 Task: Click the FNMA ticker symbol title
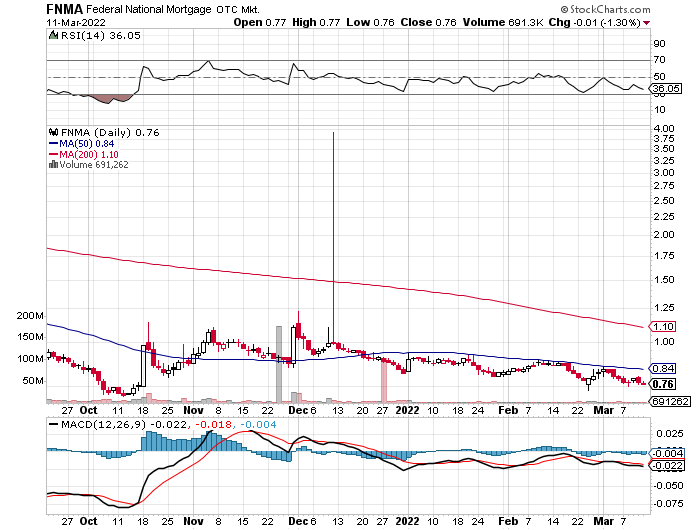(x=65, y=9)
